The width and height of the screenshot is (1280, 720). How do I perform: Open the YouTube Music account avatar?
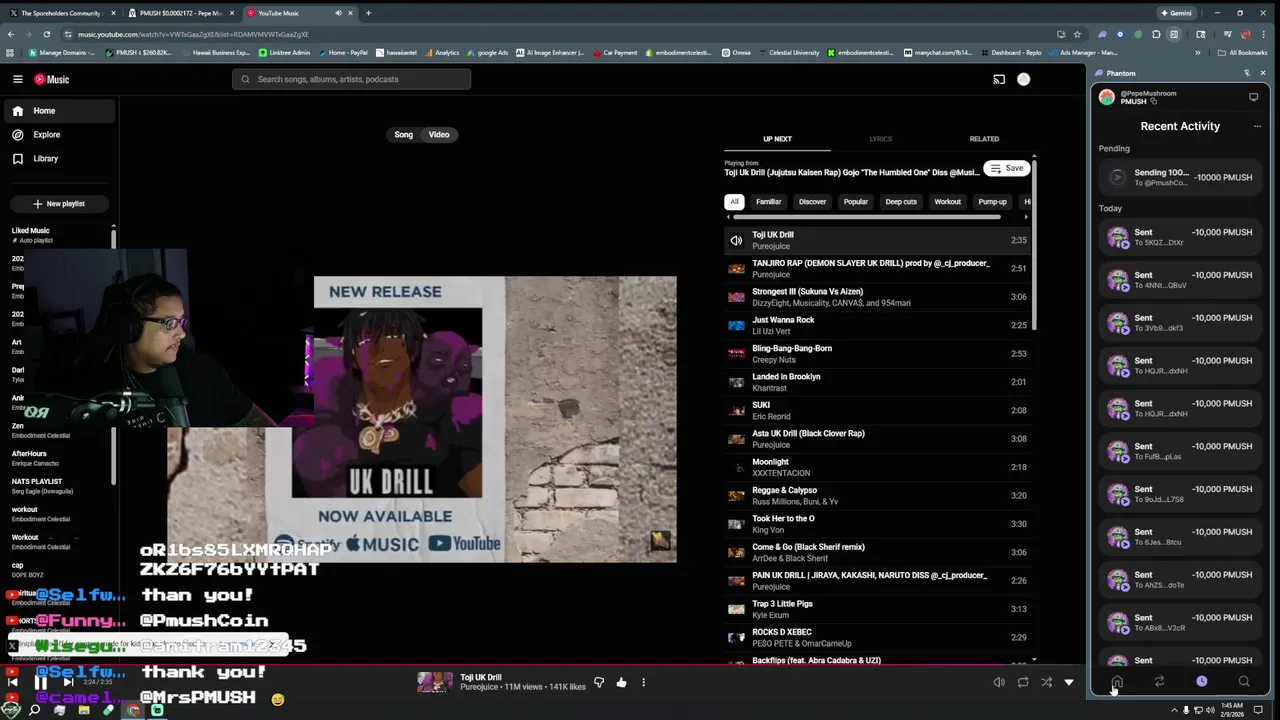coord(1023,79)
